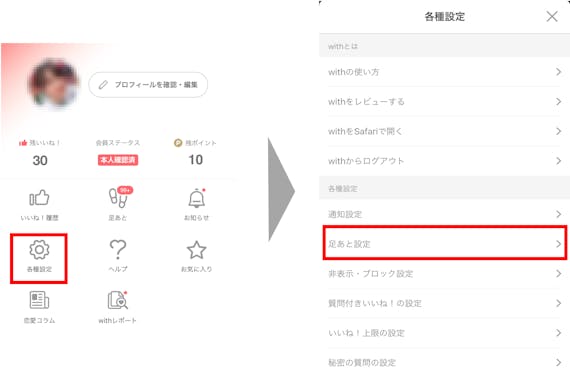Open the お知らせ bell icon
Viewport: 570px width, 372px height.
pos(197,199)
